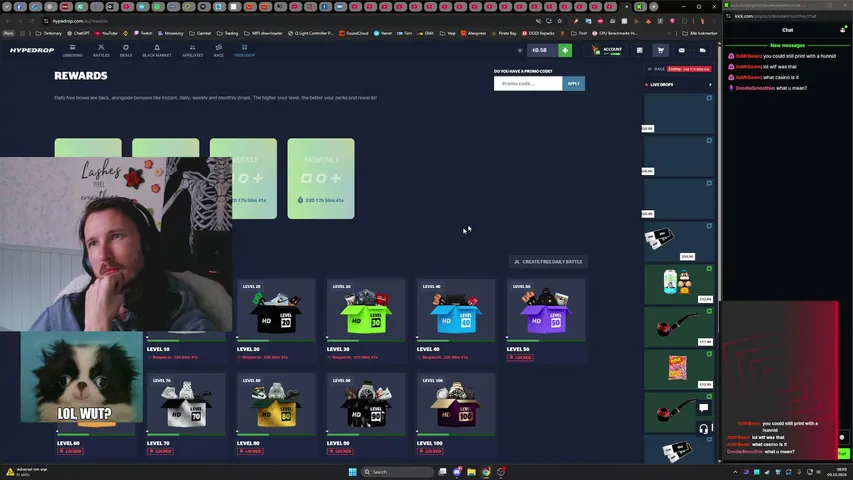Click the square icon left of cart
Image resolution: width=853 pixels, height=480 pixels.
640,50
